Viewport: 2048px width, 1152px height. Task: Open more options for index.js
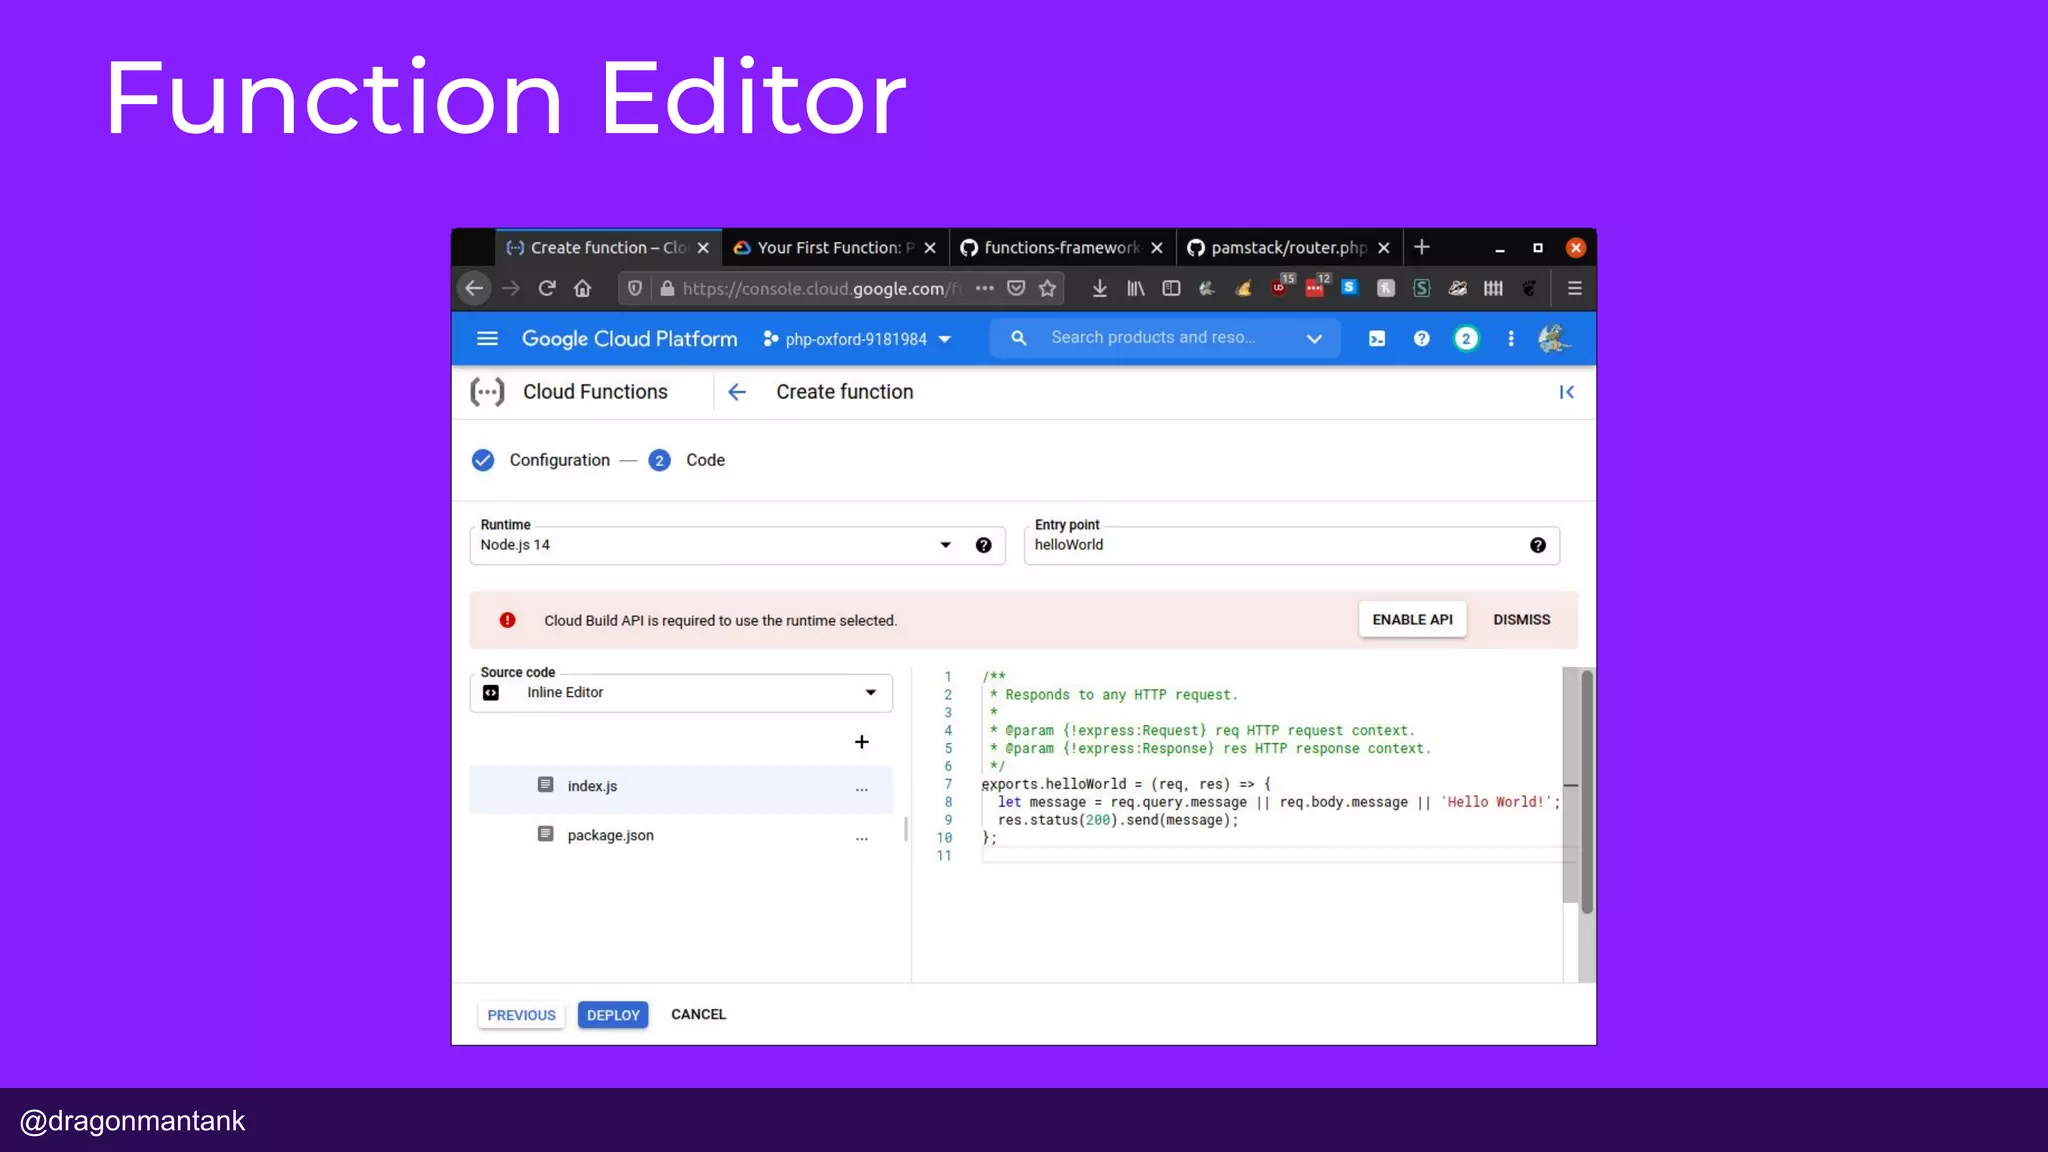(x=861, y=789)
